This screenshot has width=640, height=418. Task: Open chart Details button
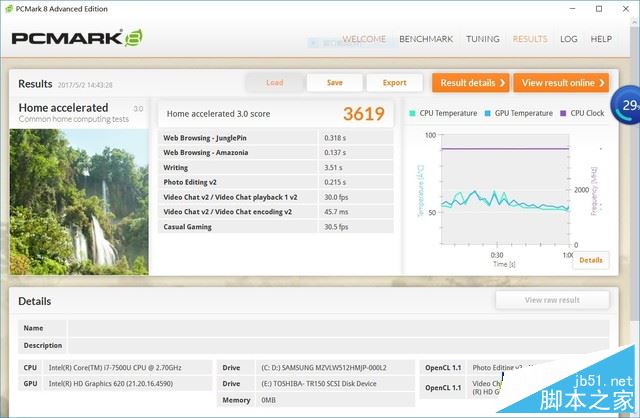591,260
